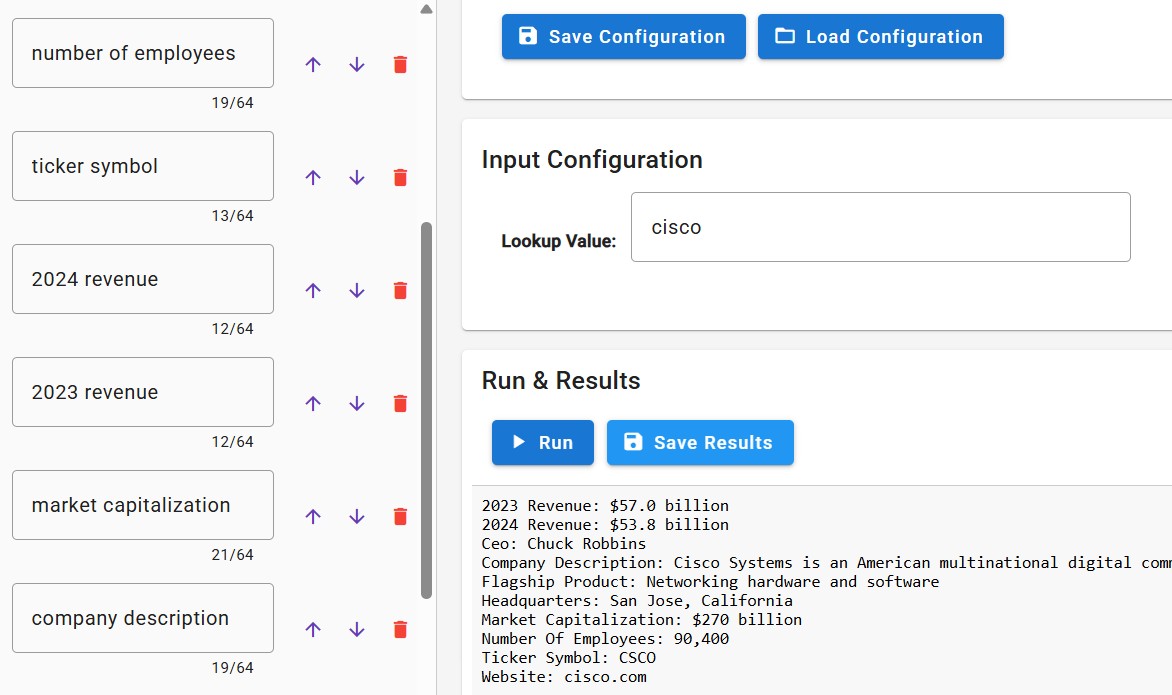1172x695 pixels.
Task: Delete the "2024 revenue" field
Action: pyautogui.click(x=399, y=290)
